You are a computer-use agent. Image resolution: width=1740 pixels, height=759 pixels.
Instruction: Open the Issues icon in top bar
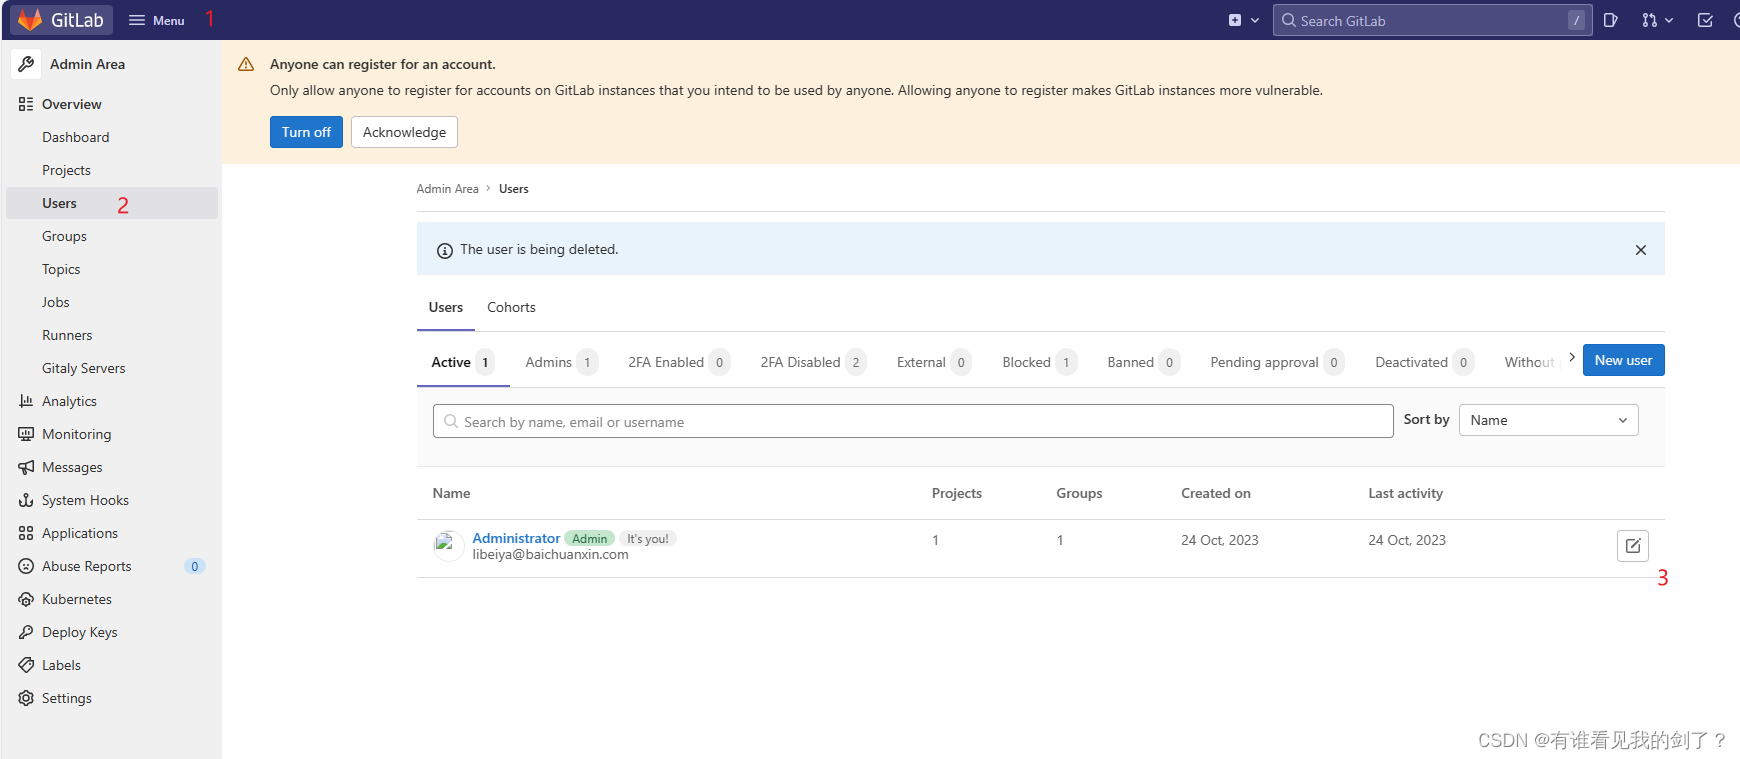click(x=1610, y=20)
